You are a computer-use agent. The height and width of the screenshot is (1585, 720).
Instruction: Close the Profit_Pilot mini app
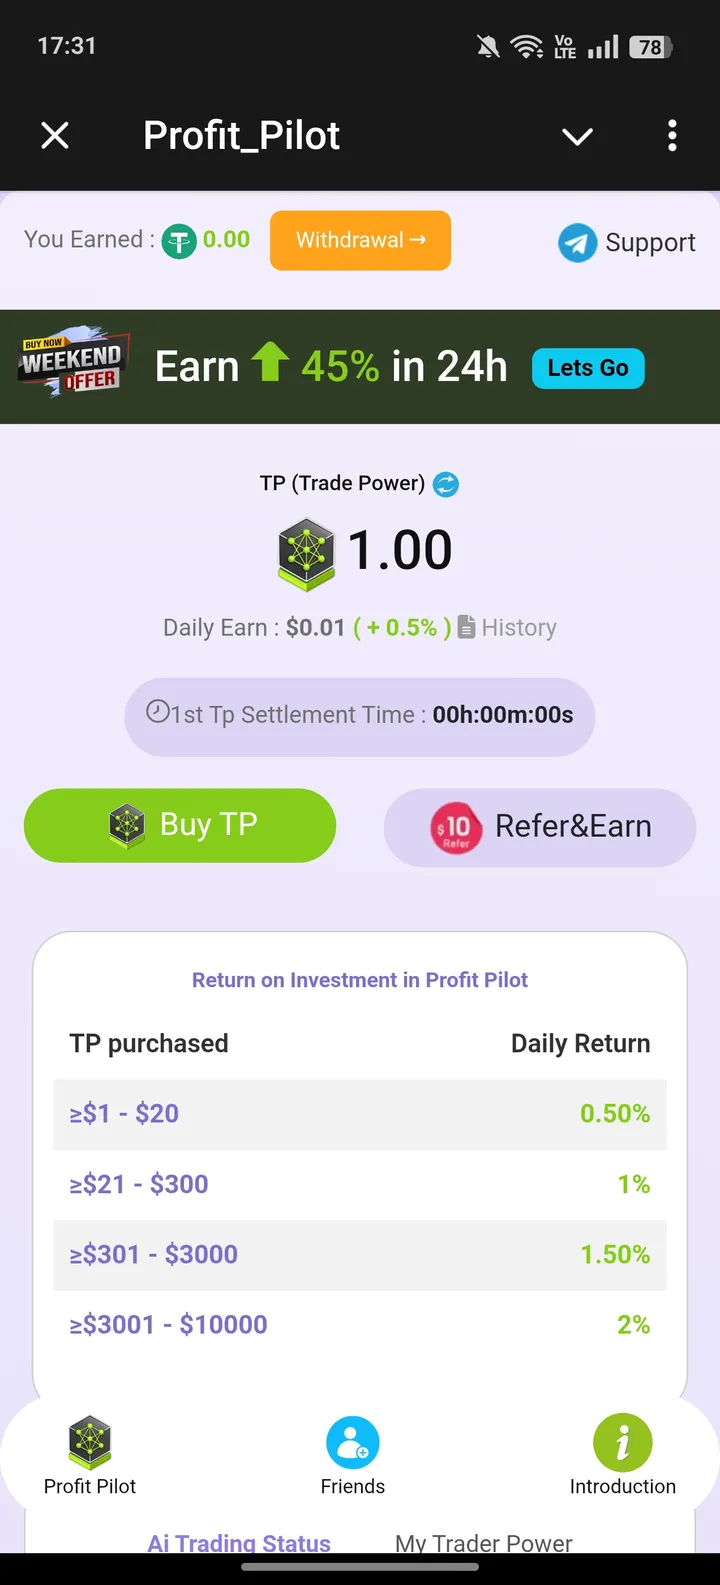click(x=55, y=135)
